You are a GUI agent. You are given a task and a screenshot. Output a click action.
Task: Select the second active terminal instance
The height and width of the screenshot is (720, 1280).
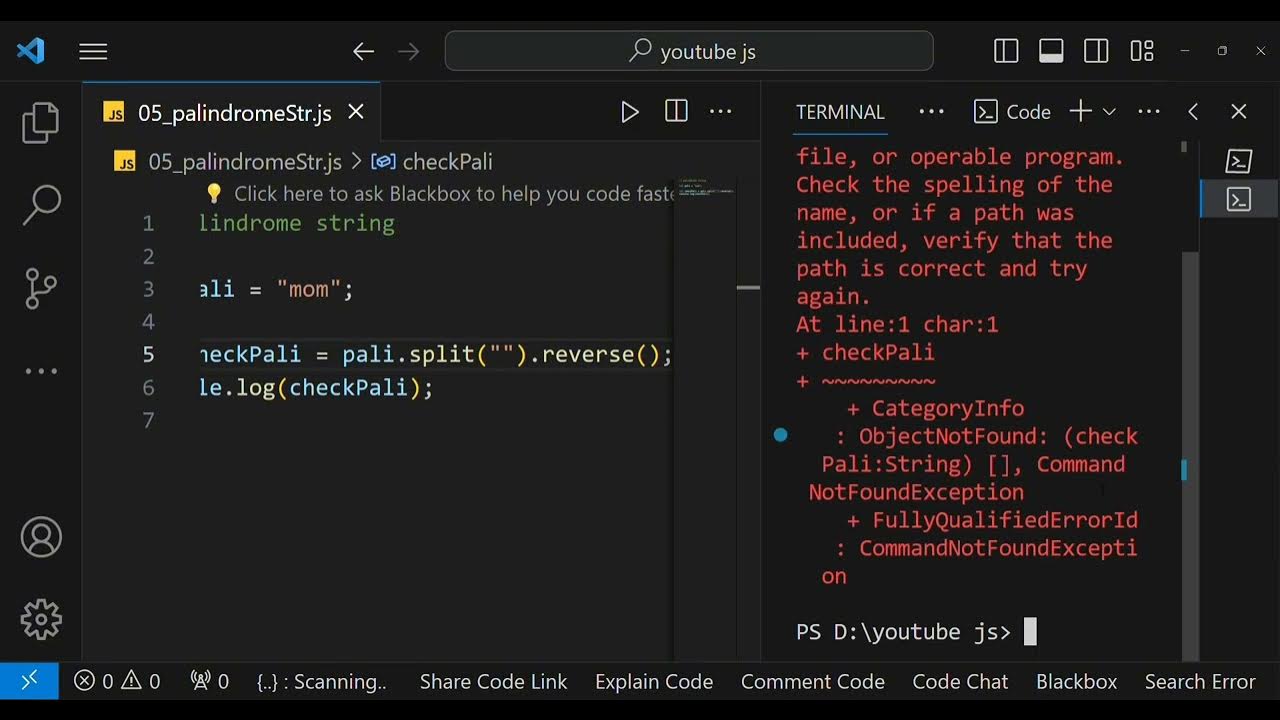1239,199
